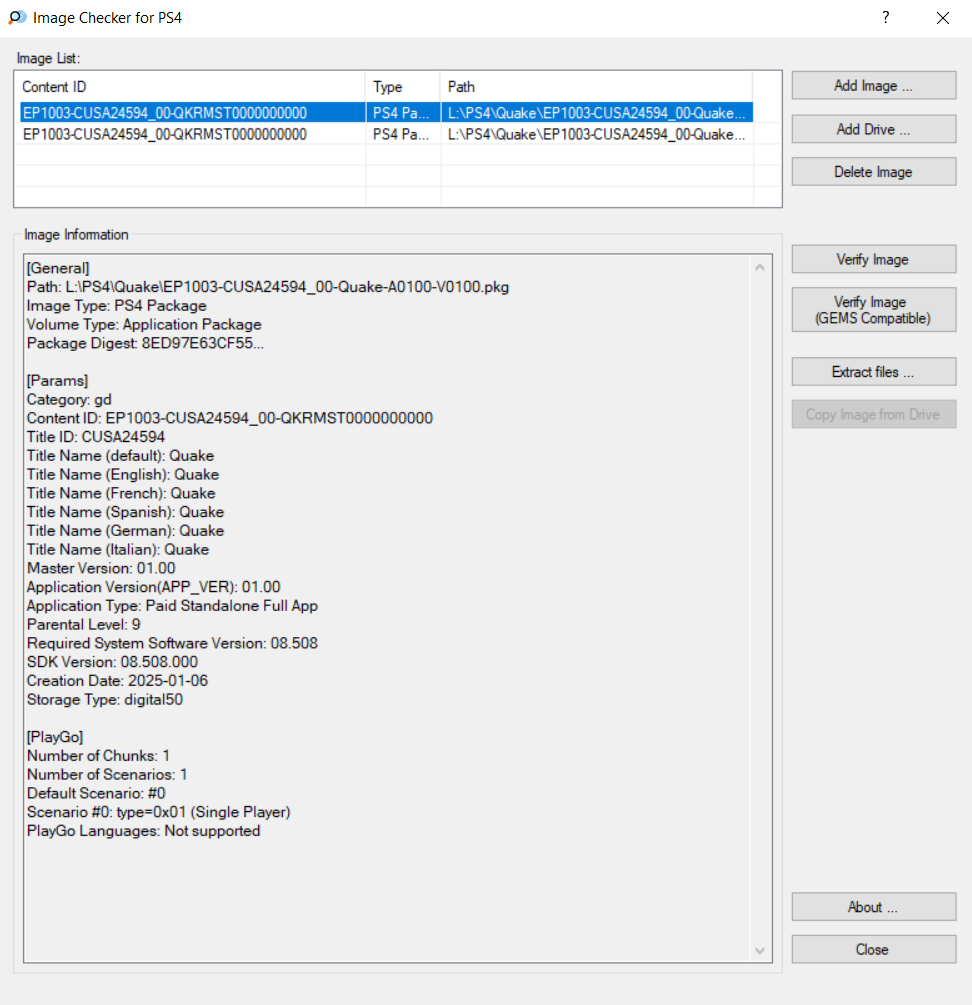Click Scenario #0 Single Player line
Screen dimensions: 972x1005
coord(159,812)
